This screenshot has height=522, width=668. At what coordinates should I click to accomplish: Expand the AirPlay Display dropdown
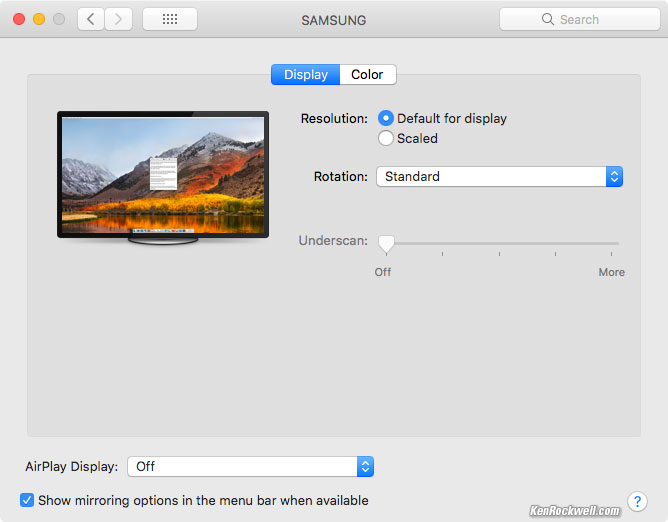coord(250,466)
